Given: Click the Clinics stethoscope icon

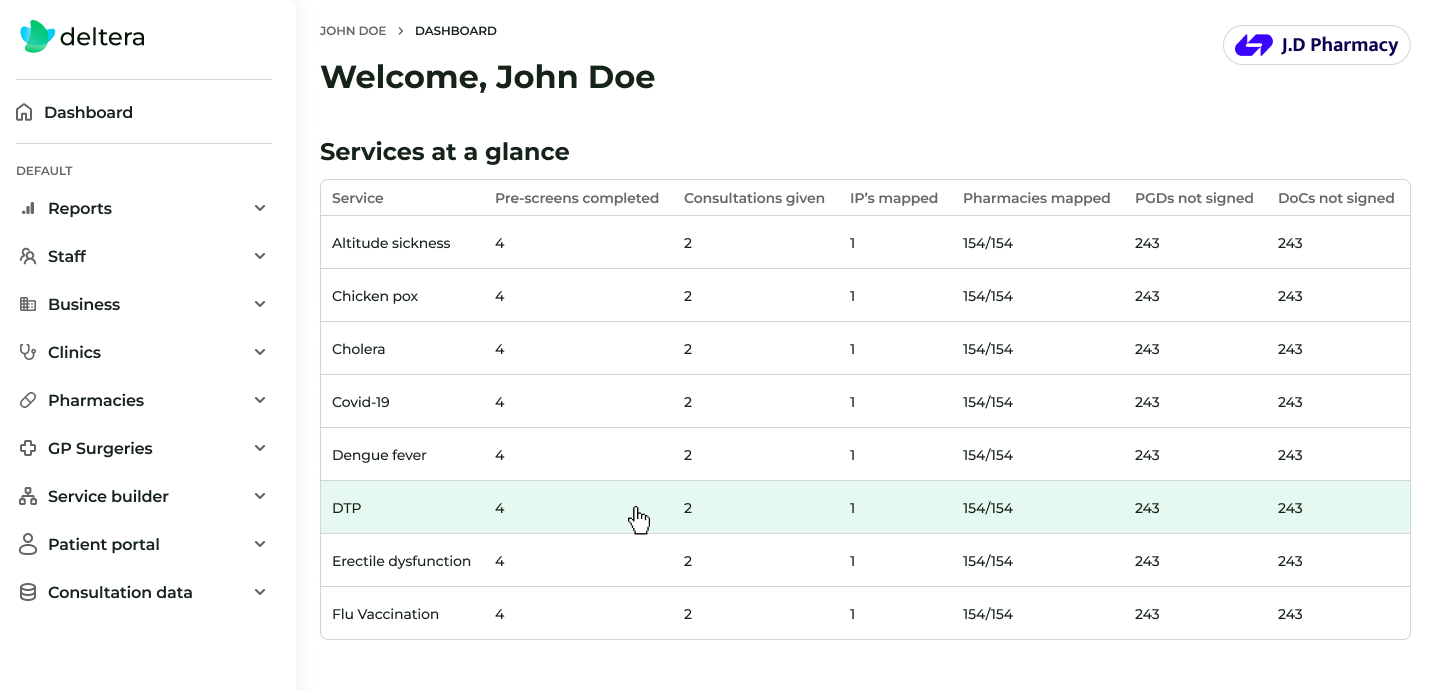Looking at the screenshot, I should click(28, 352).
